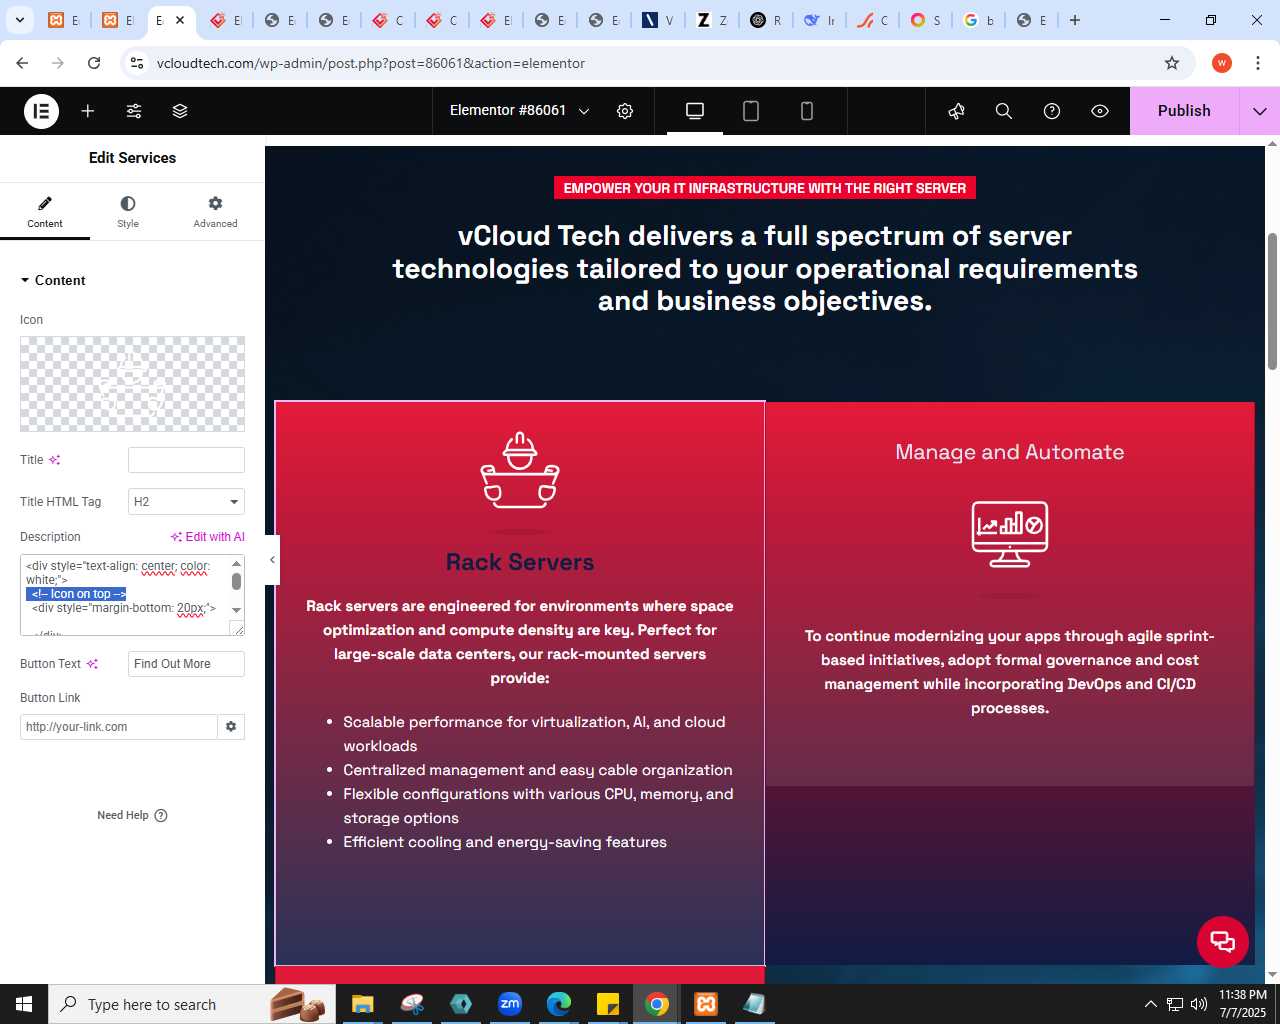Click the icon image preview thumbnail

[132, 384]
